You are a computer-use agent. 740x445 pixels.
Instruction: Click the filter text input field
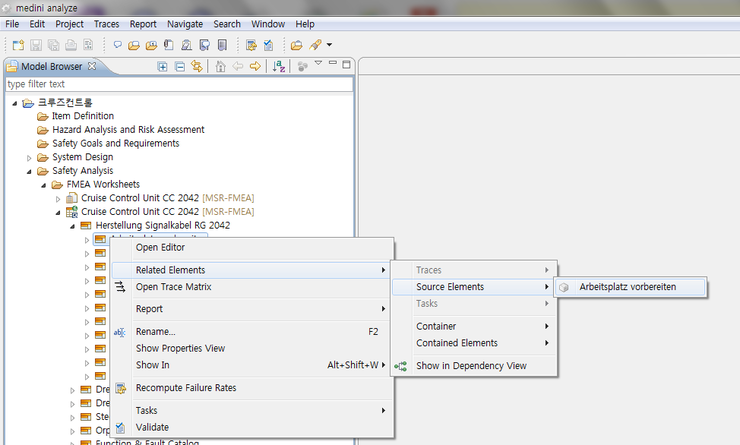[178, 85]
